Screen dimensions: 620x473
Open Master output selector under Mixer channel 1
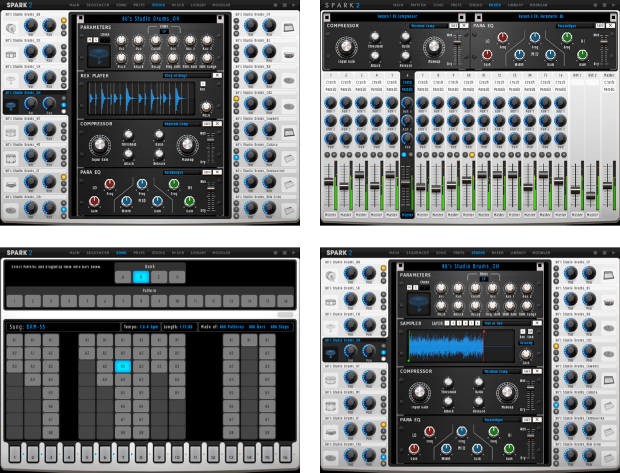[331, 215]
